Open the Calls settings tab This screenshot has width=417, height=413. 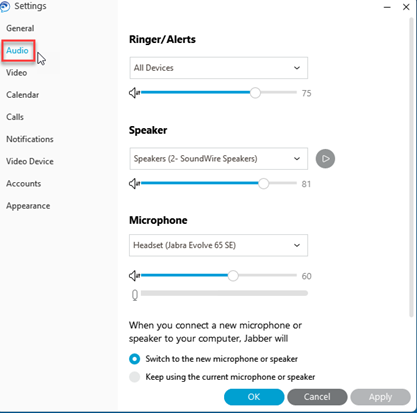[x=15, y=117]
